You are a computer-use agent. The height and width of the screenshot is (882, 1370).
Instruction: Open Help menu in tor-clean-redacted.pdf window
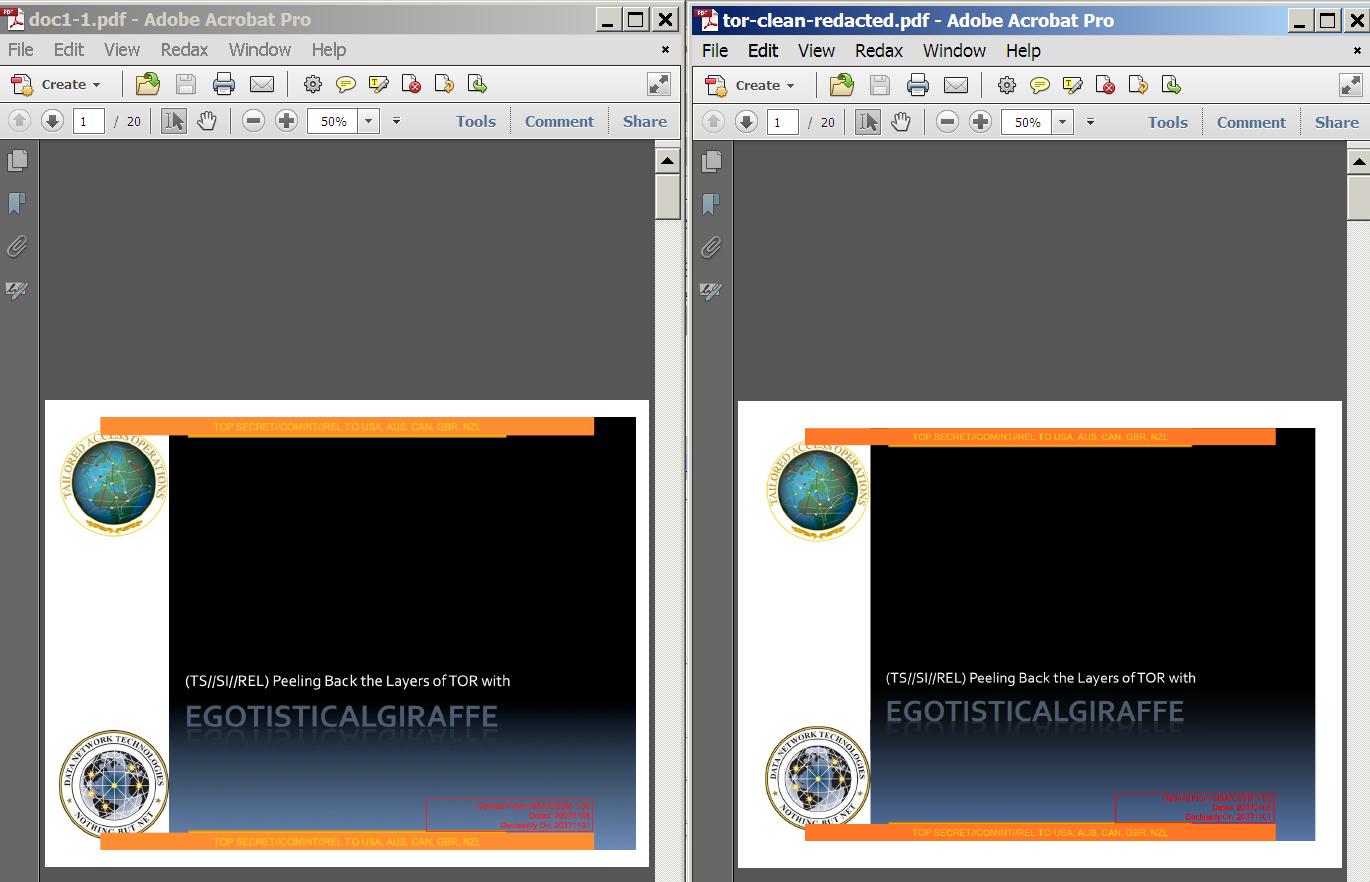1023,50
